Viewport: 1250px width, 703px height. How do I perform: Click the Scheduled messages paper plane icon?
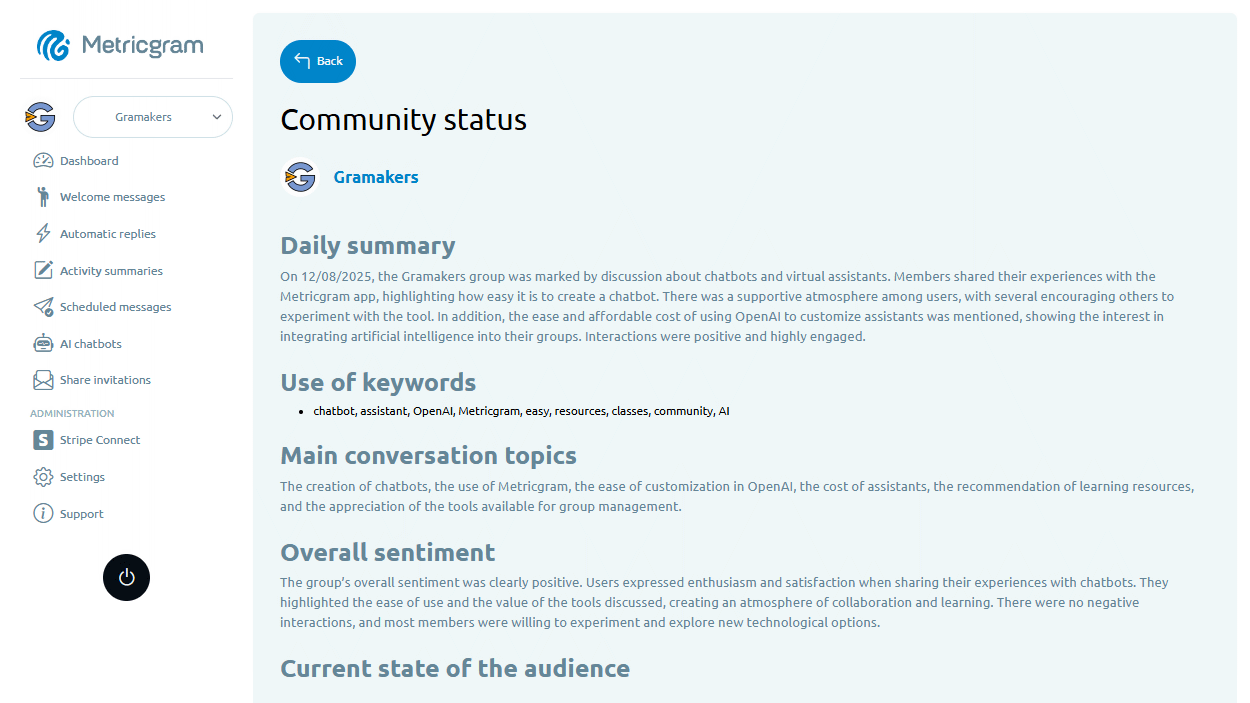coord(43,307)
